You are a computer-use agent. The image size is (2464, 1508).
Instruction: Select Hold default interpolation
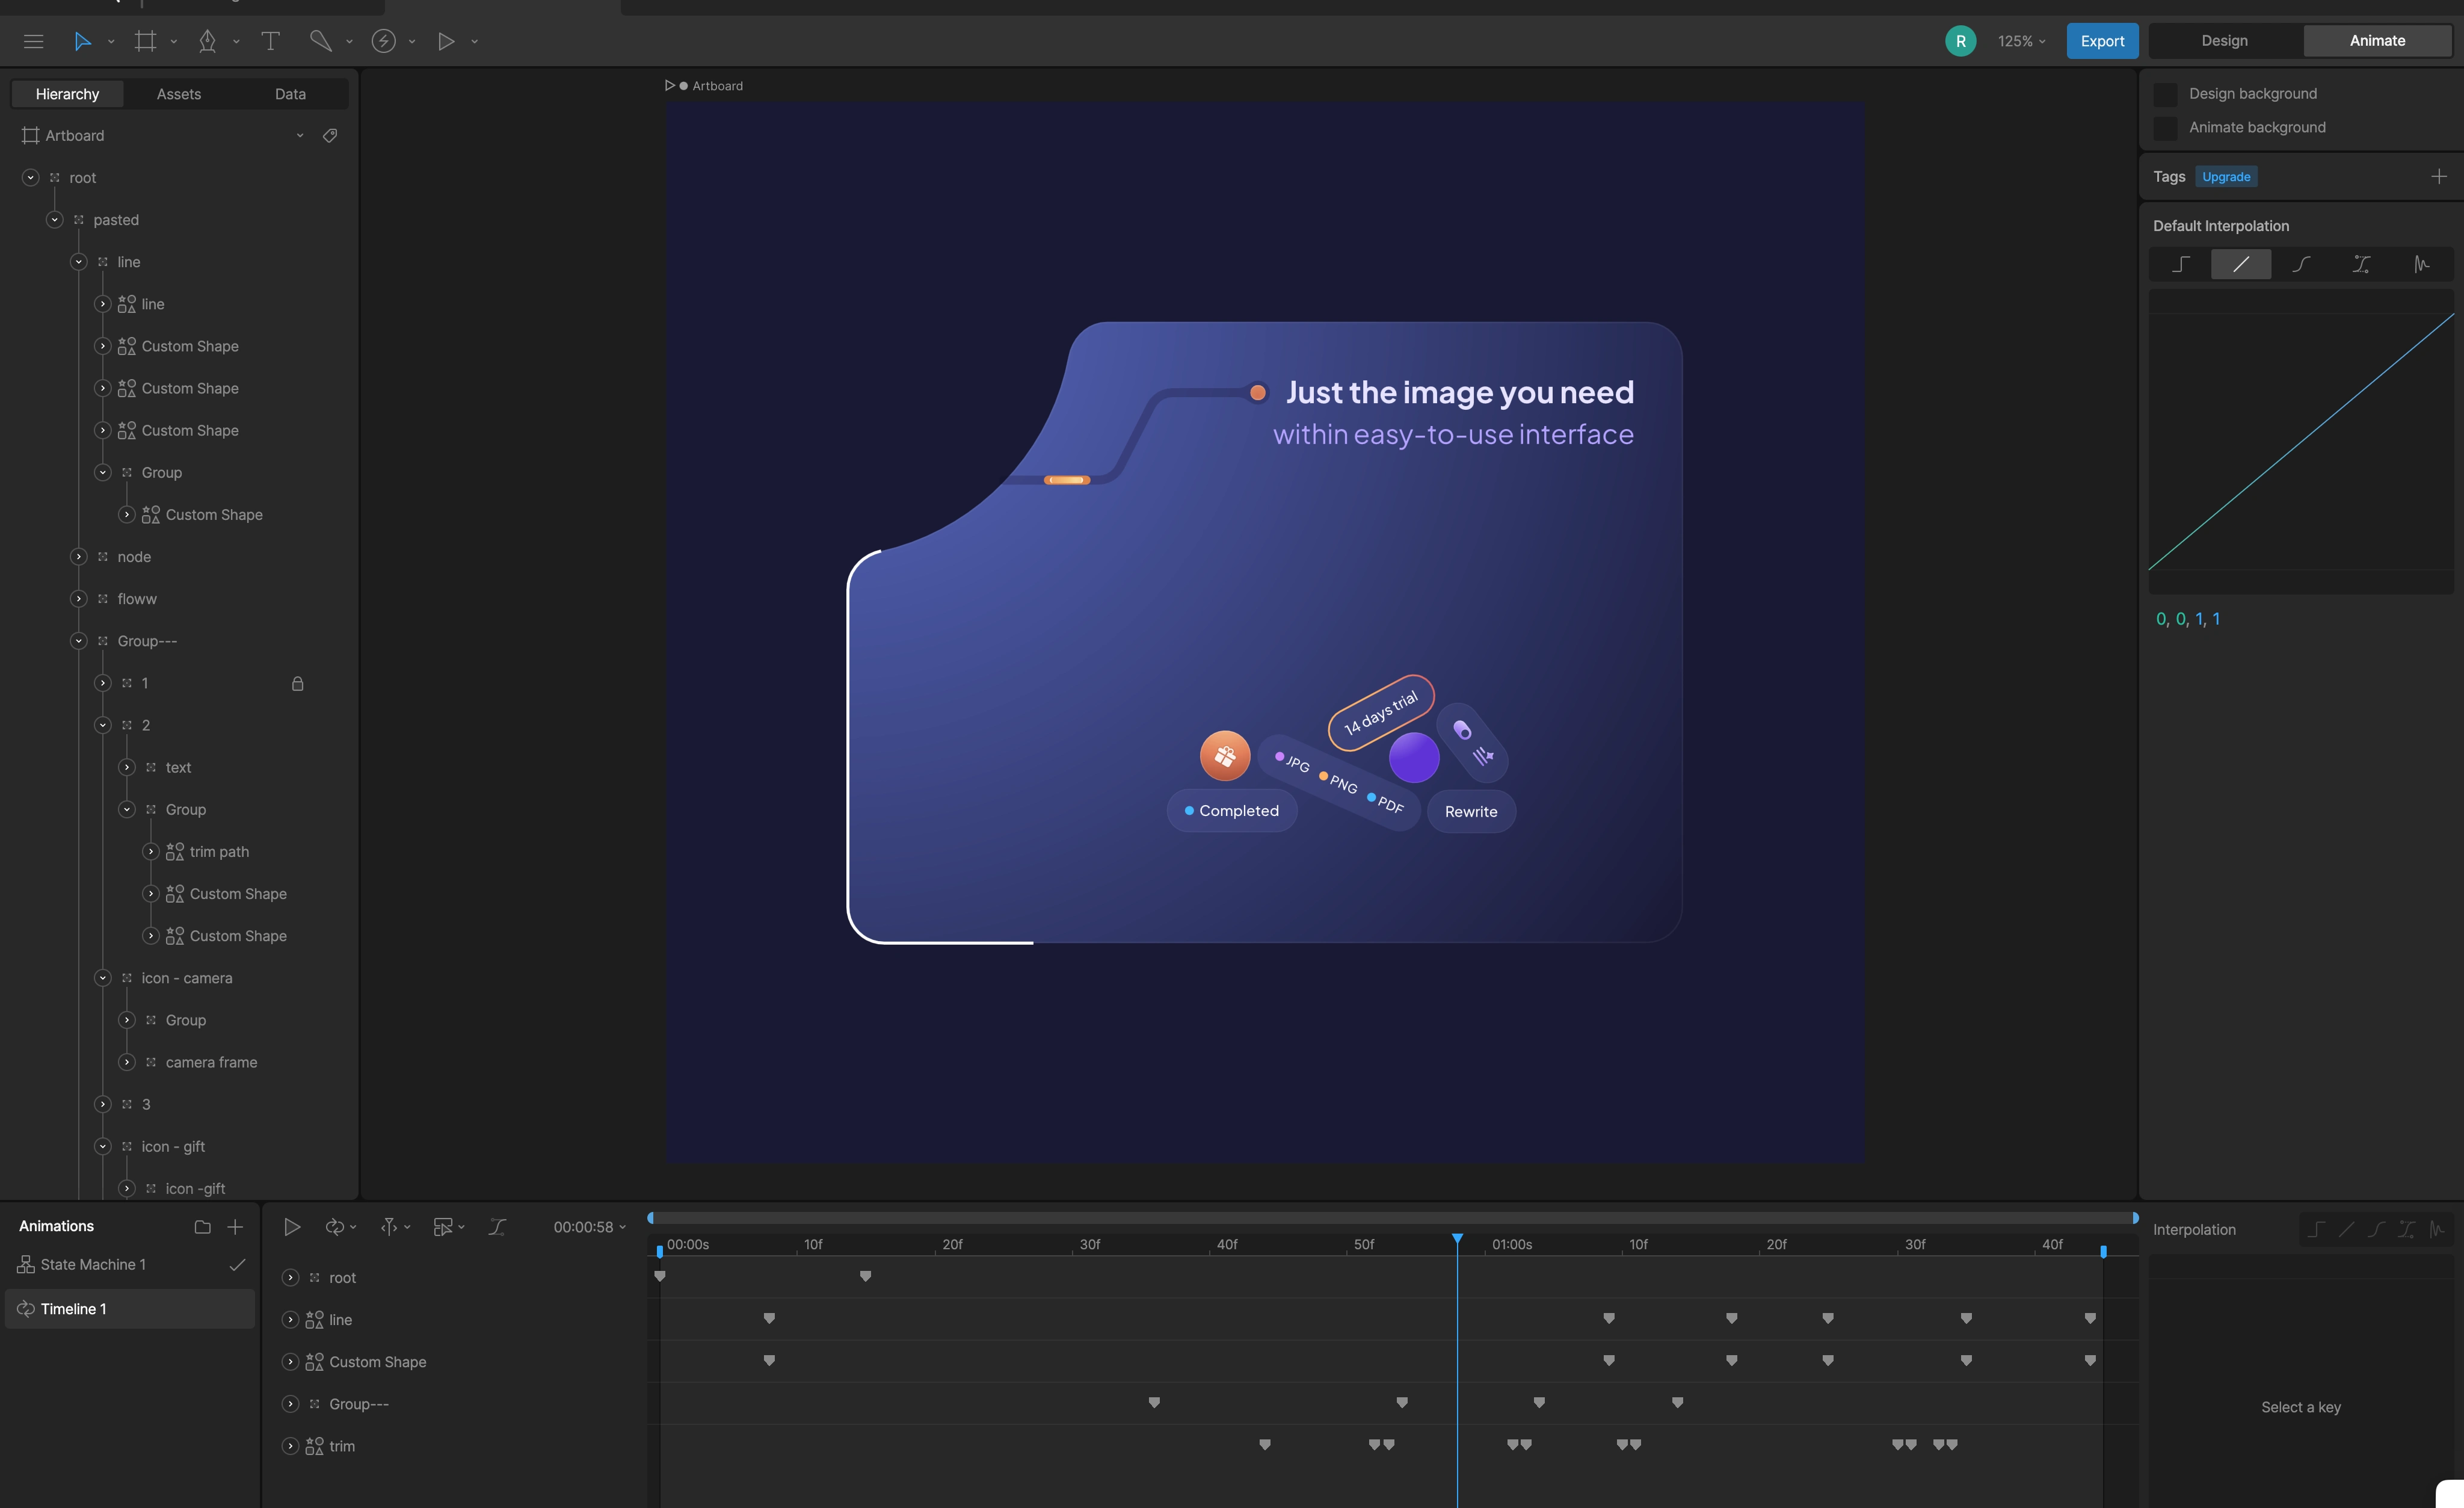(x=2181, y=264)
